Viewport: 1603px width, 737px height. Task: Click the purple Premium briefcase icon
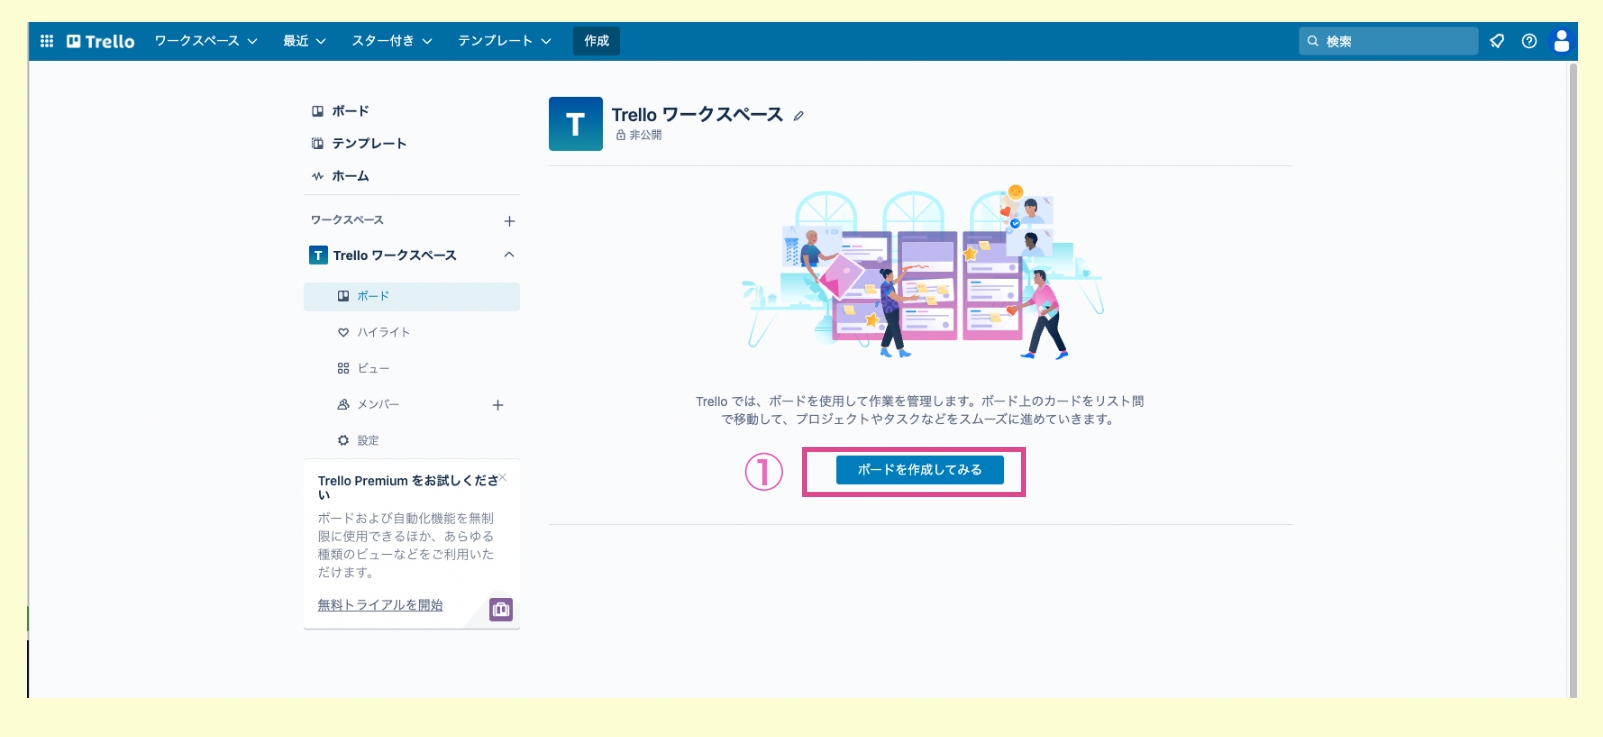pos(501,609)
